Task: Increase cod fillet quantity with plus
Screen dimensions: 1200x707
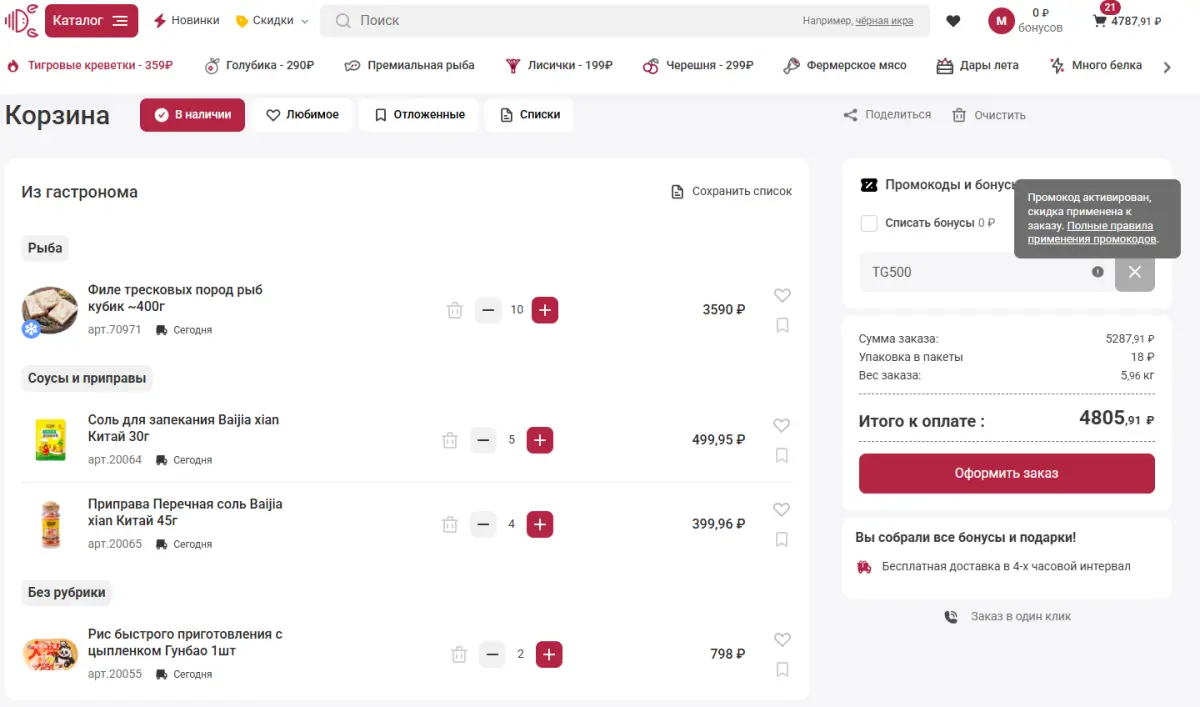Action: (x=545, y=310)
